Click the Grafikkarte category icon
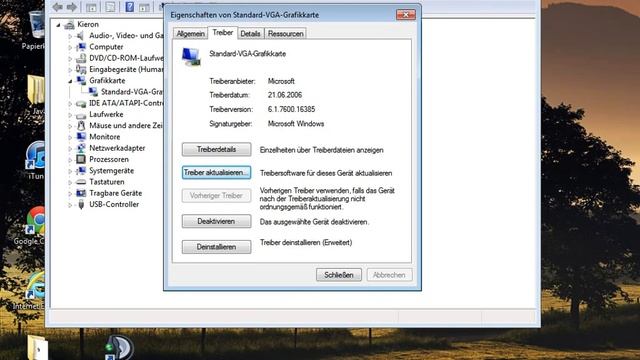 (x=81, y=80)
